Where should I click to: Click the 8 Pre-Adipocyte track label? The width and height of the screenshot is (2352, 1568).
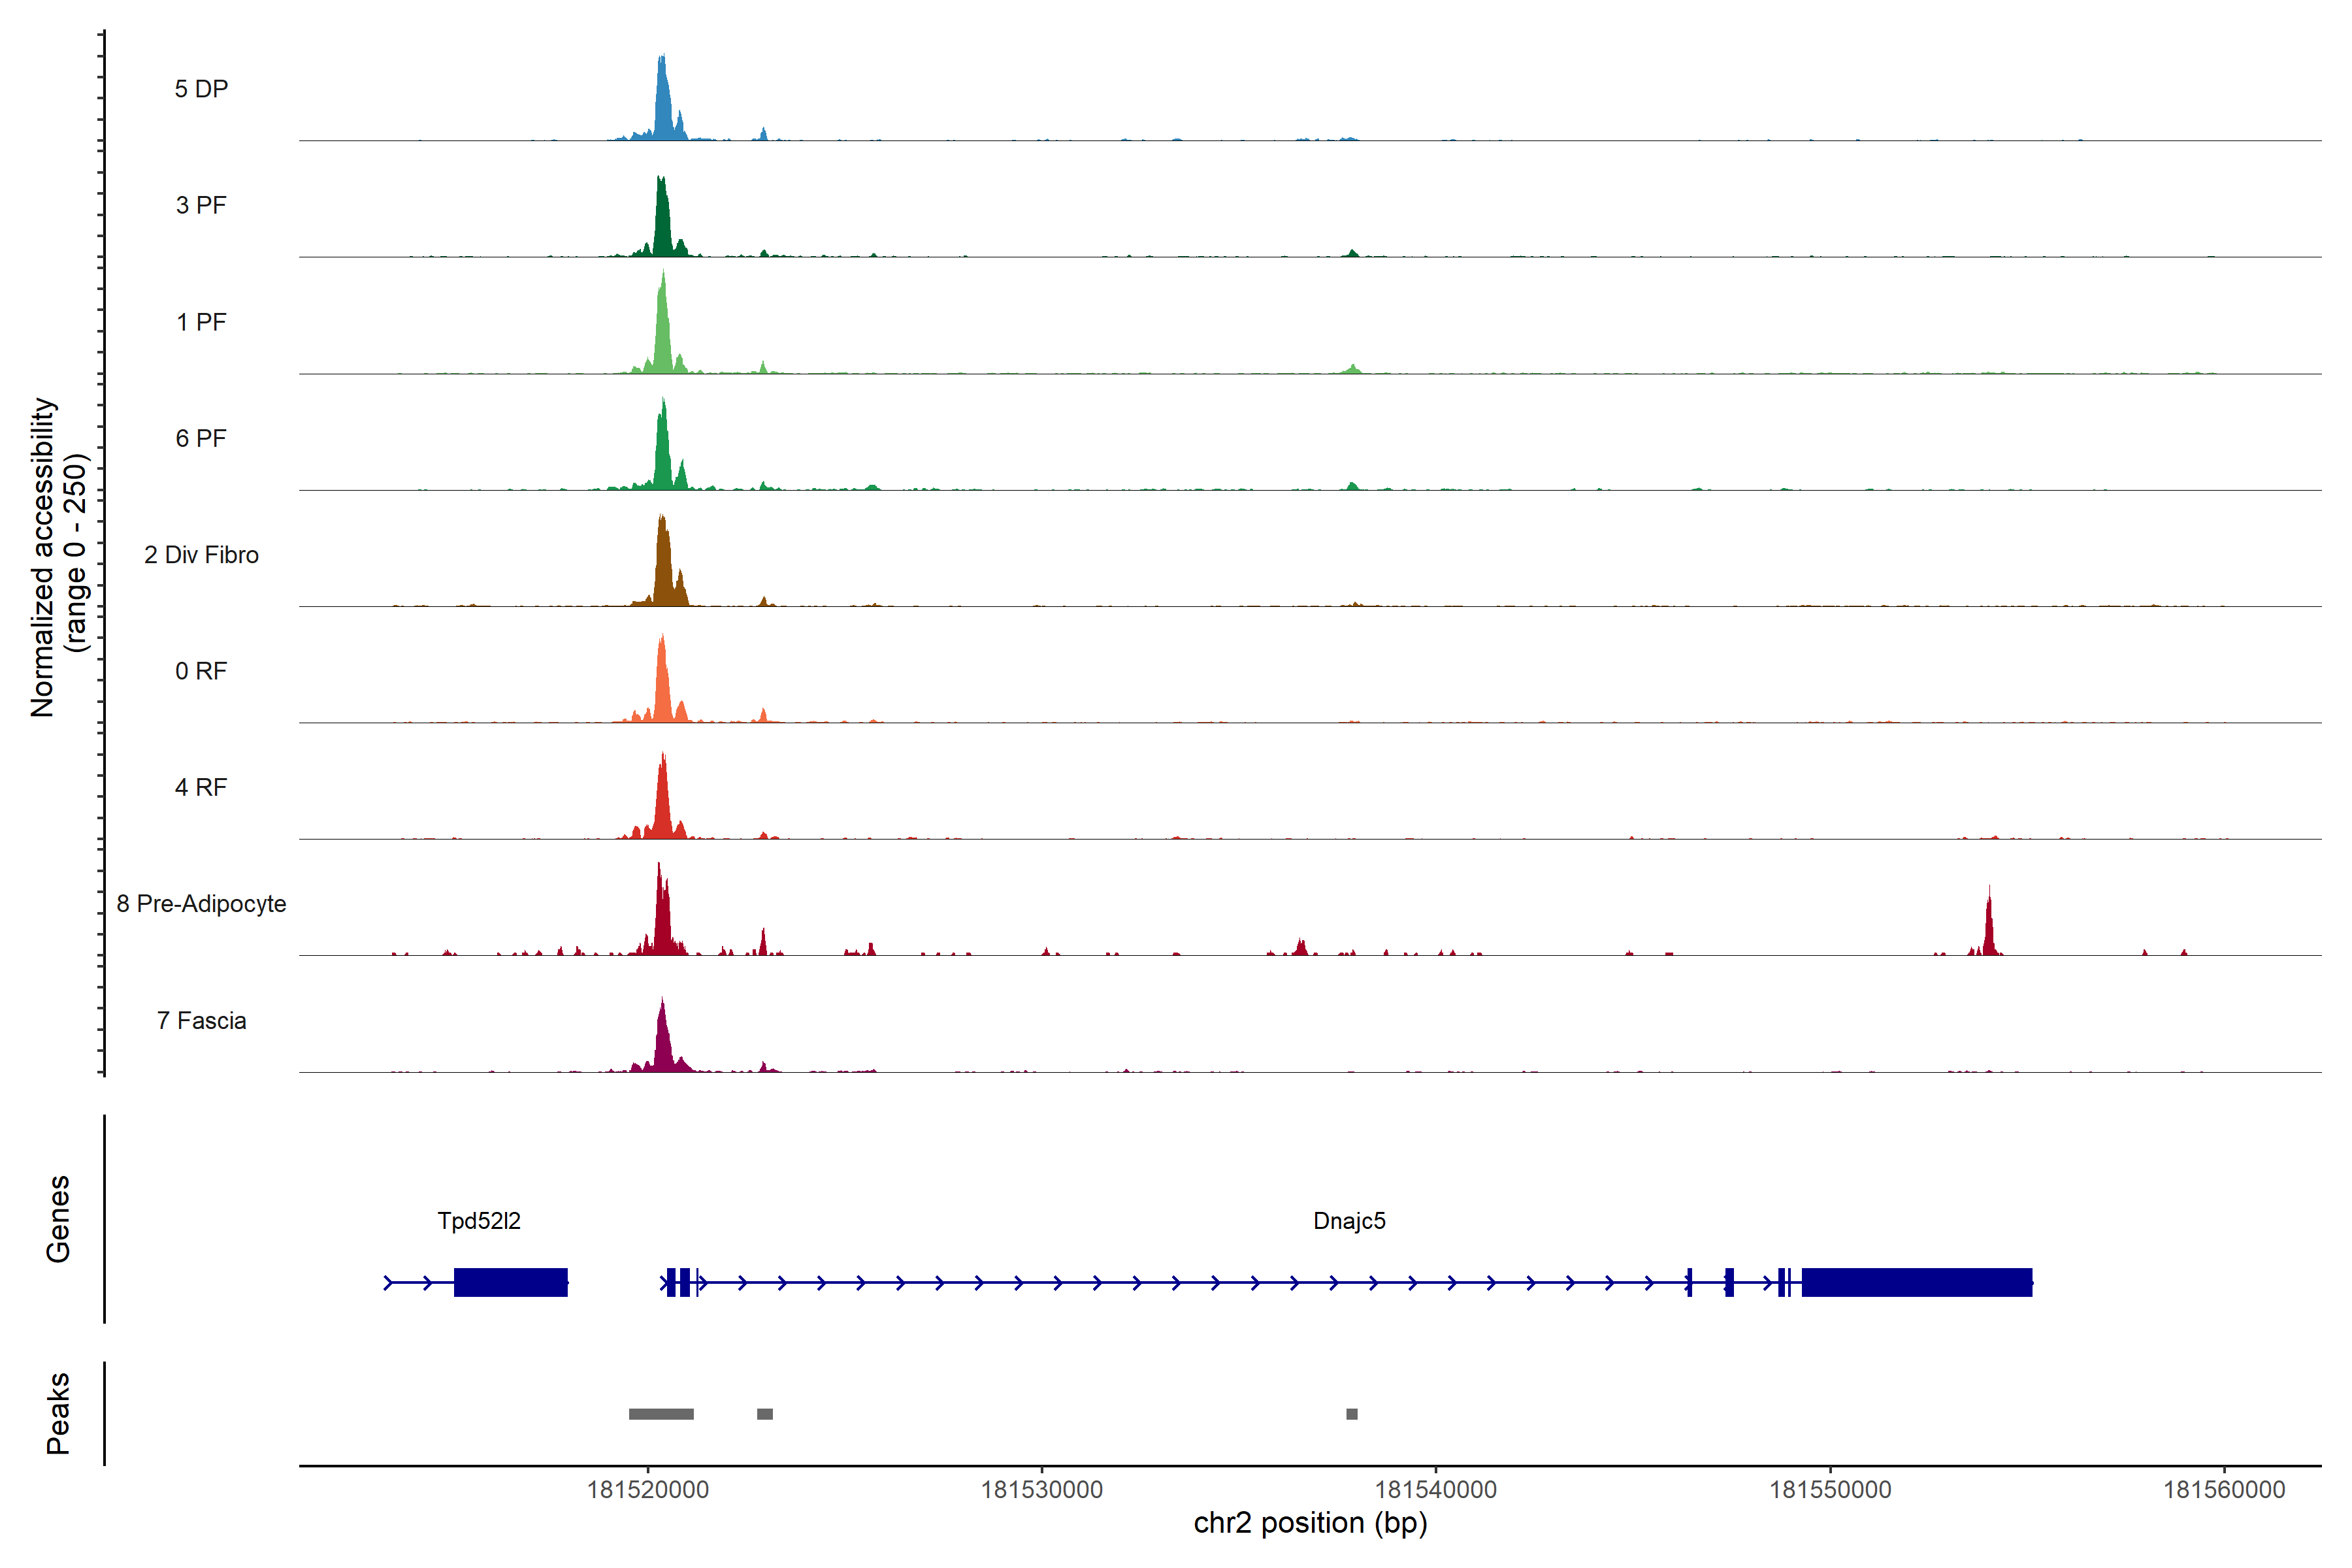(x=201, y=904)
